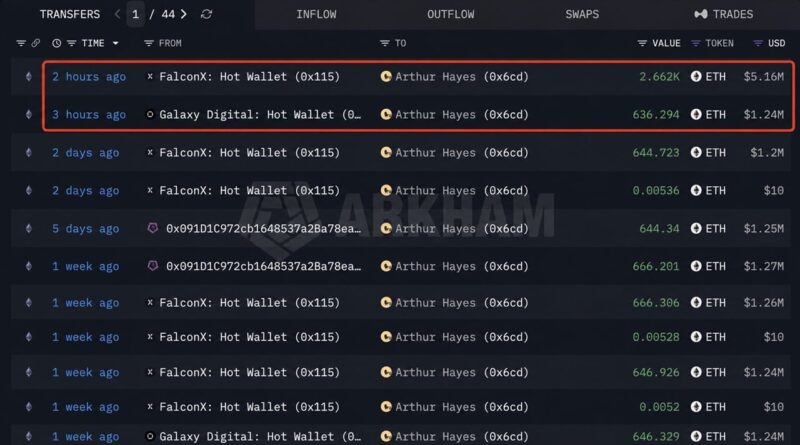Sort by the VALUE column header

click(x=666, y=43)
